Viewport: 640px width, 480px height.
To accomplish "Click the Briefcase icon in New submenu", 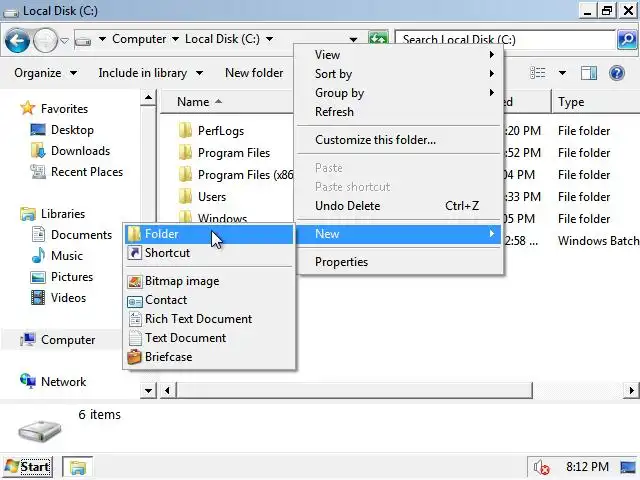I will click(134, 357).
